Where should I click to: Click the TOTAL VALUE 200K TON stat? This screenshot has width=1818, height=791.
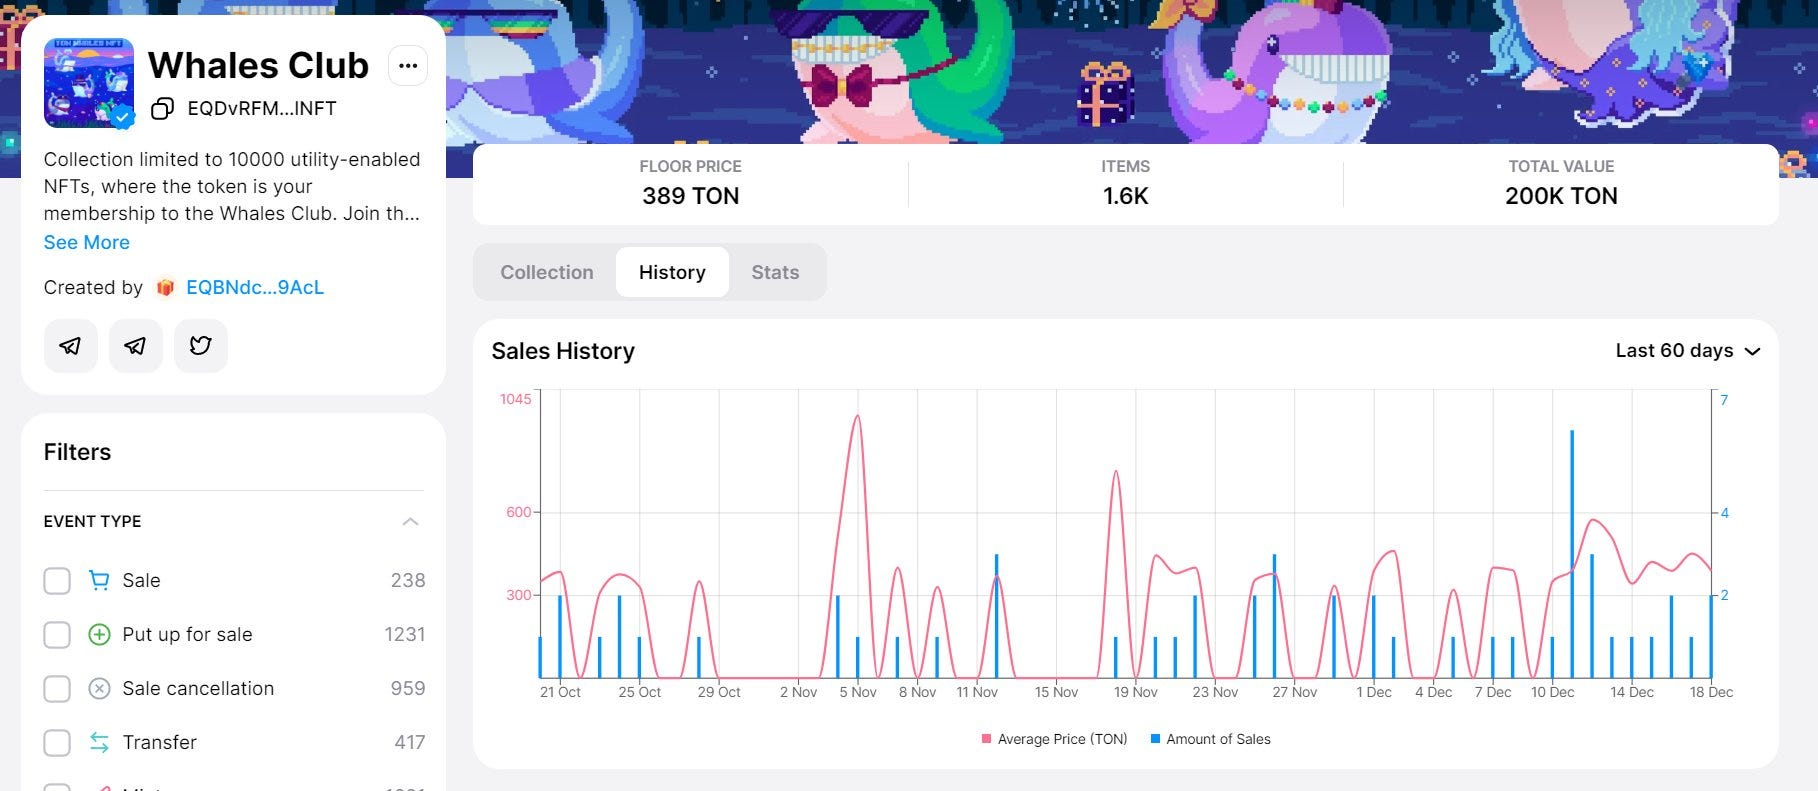1561,196
